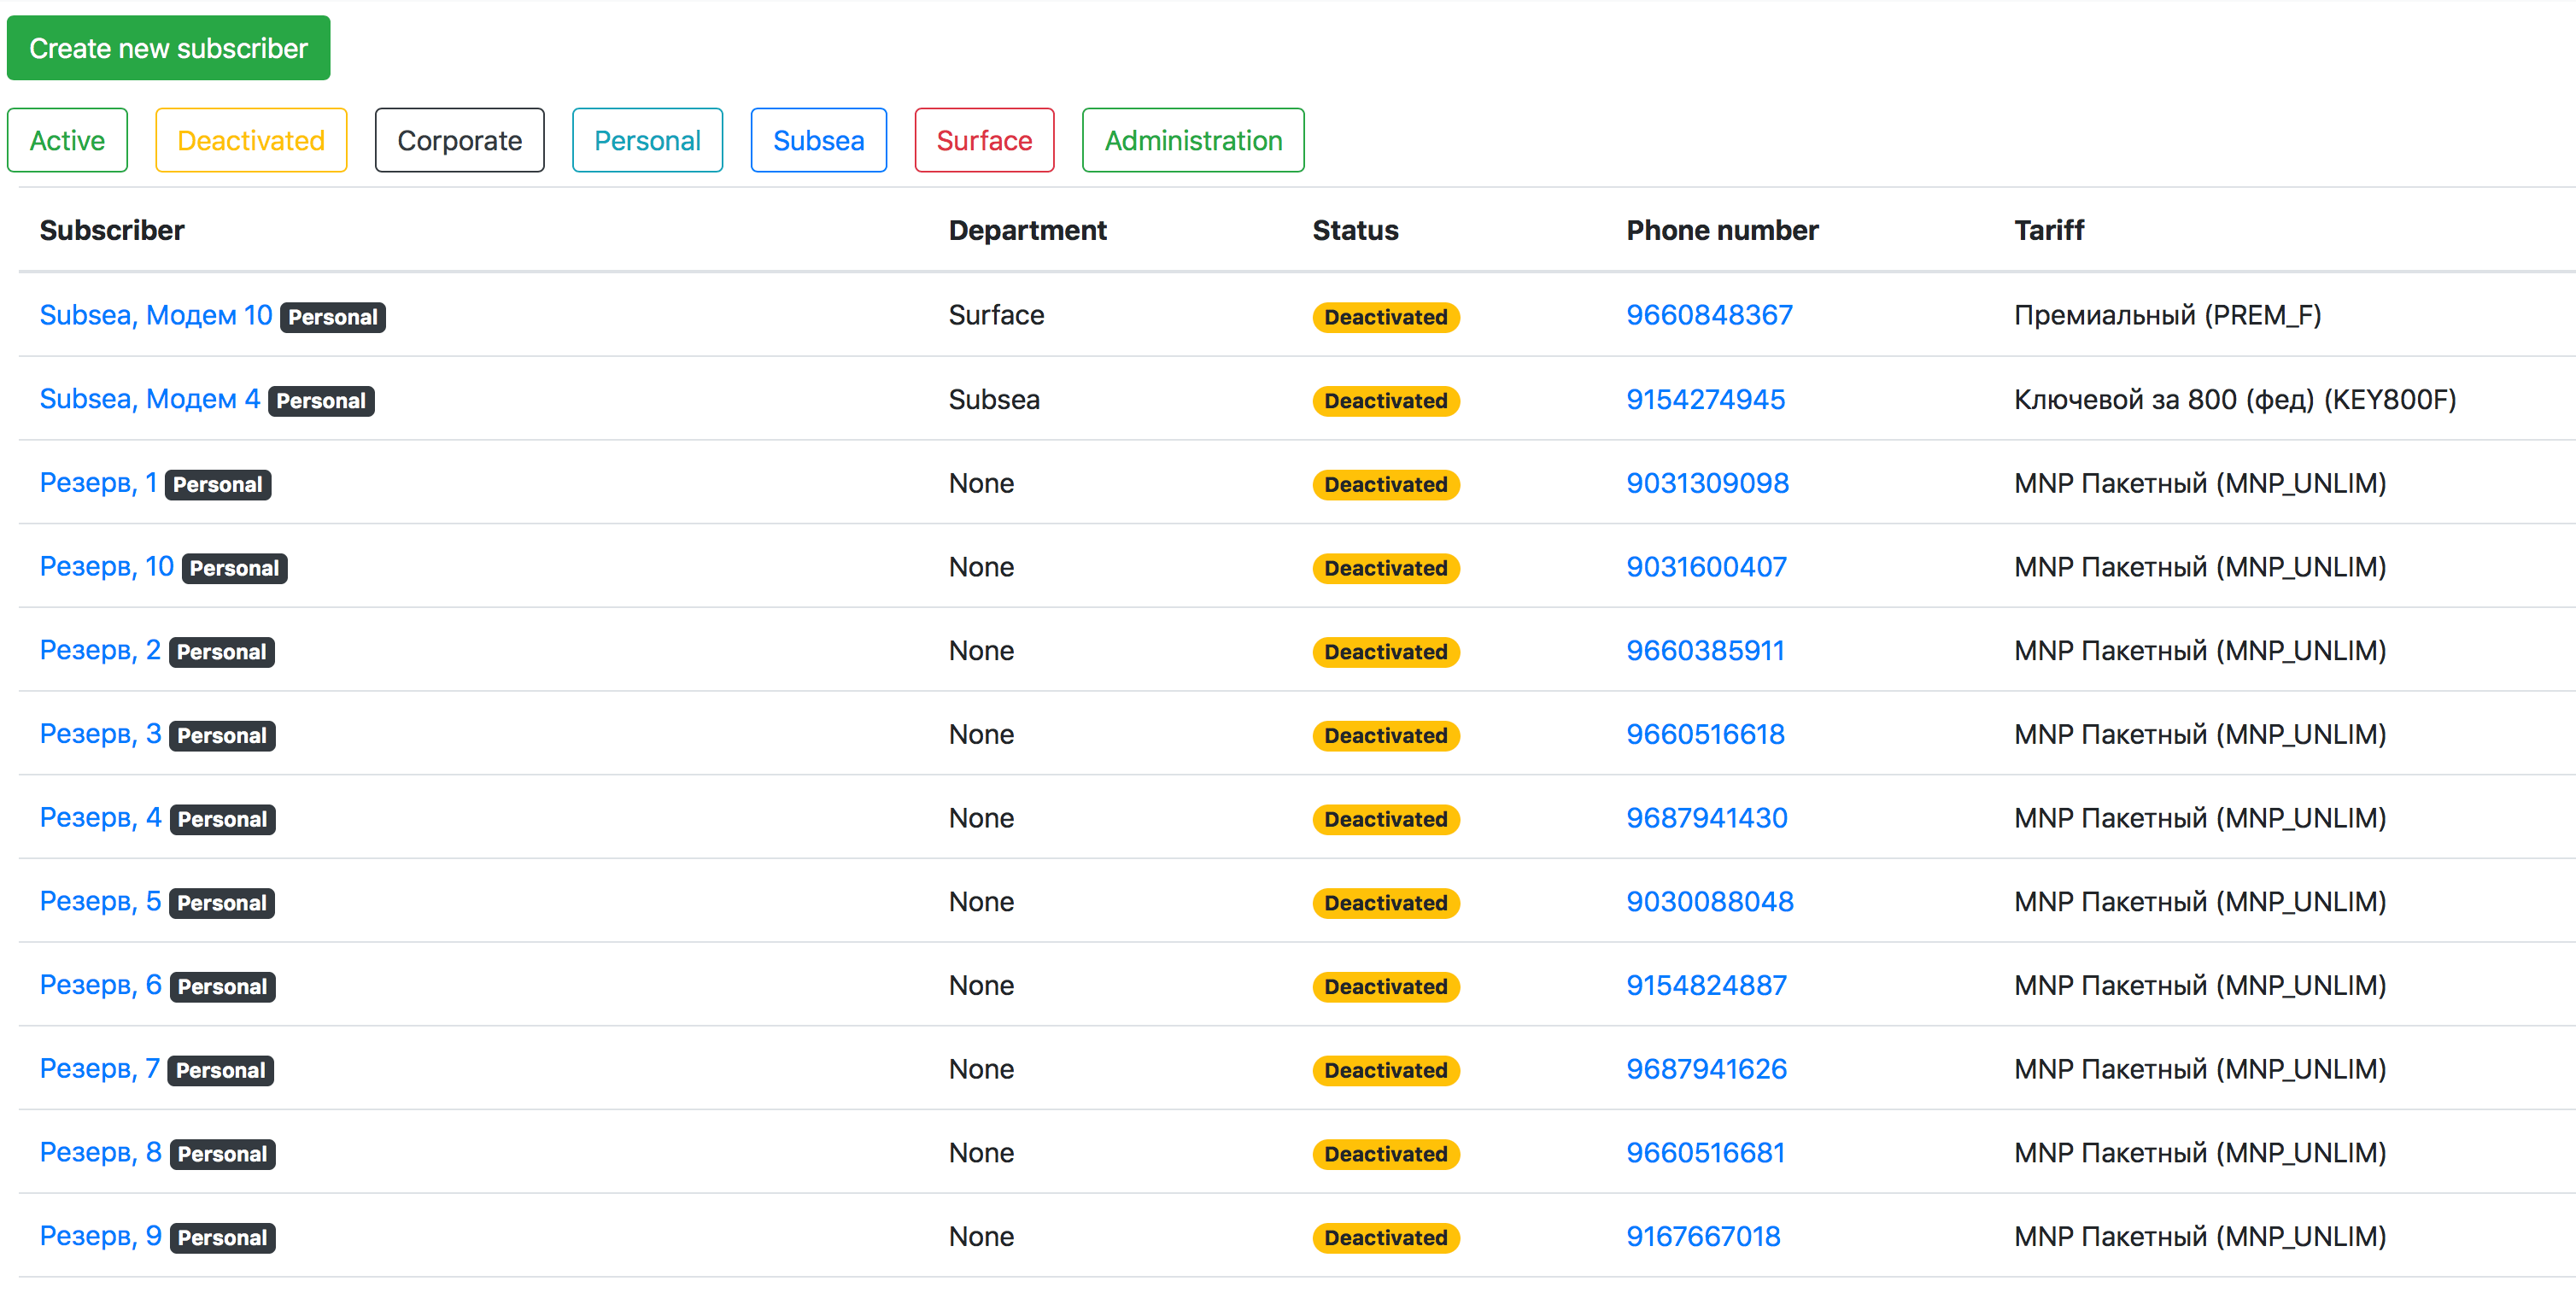Open subscriber Резерв, 9

pyautogui.click(x=101, y=1236)
